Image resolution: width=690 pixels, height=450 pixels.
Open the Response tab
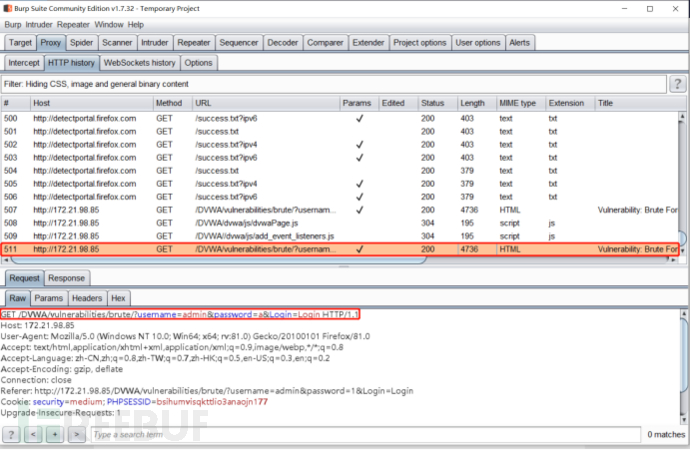click(x=66, y=277)
